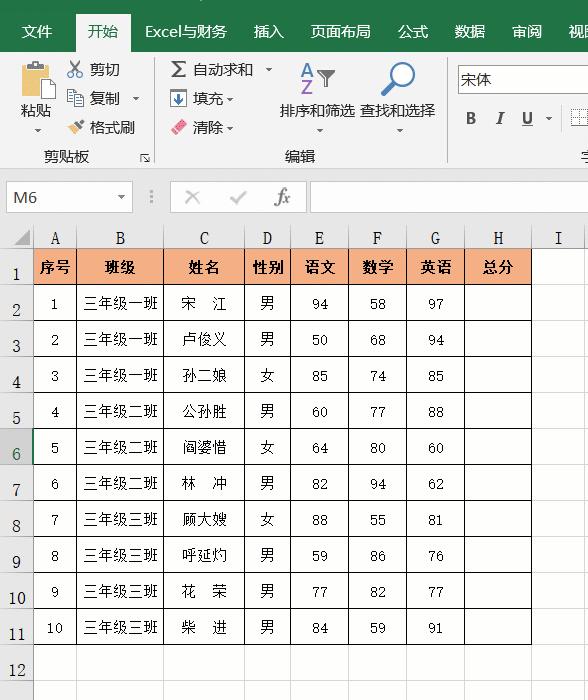Toggle Underline formatting
Image resolution: width=588 pixels, height=700 pixels.
tap(527, 118)
